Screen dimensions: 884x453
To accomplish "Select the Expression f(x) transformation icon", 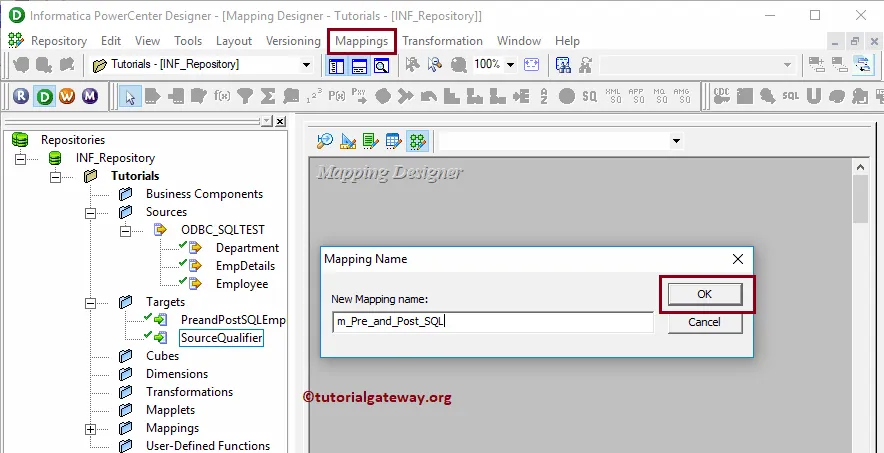I will point(222,96).
